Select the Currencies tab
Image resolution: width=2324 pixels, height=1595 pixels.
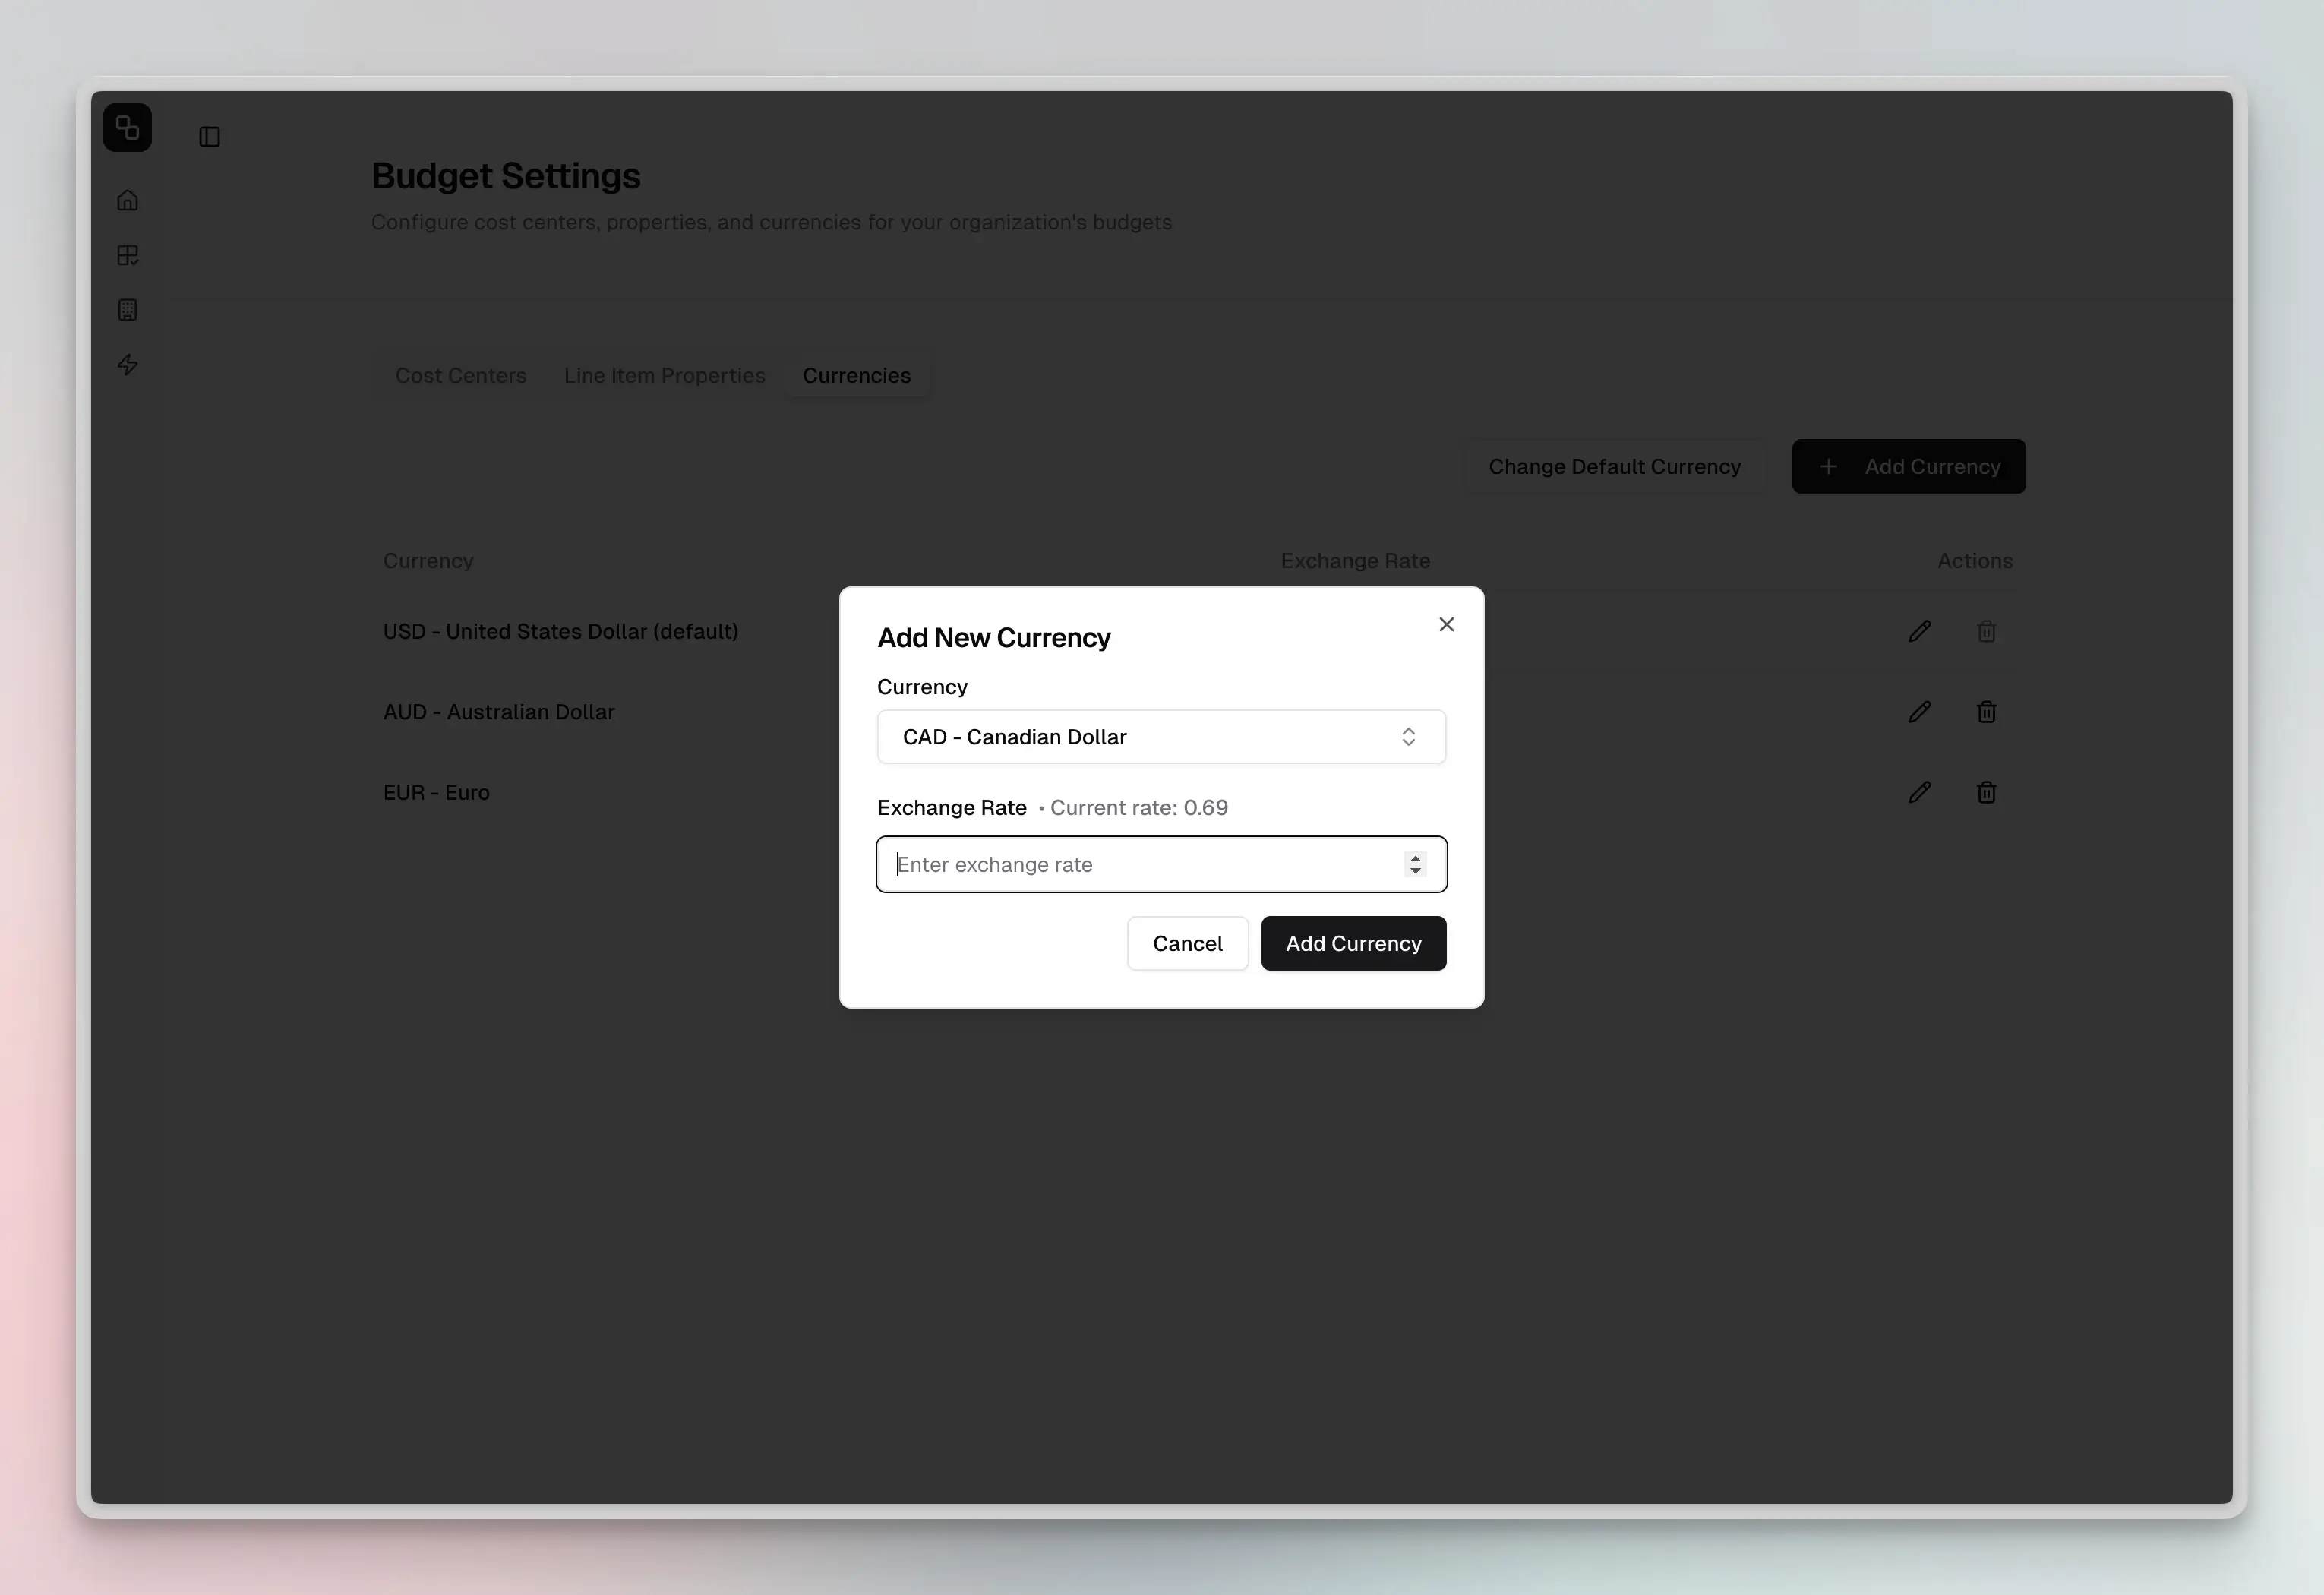point(856,375)
